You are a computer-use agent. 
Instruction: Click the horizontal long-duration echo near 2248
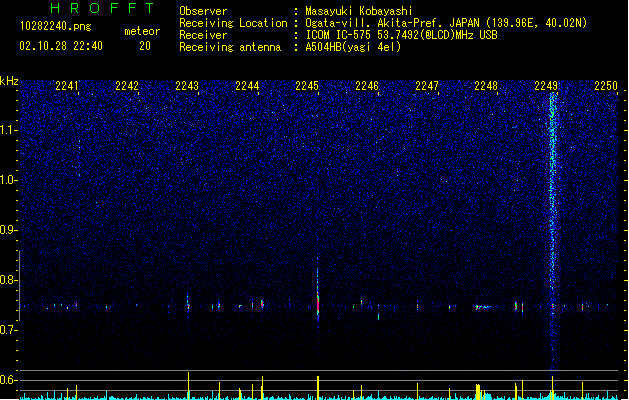483,307
